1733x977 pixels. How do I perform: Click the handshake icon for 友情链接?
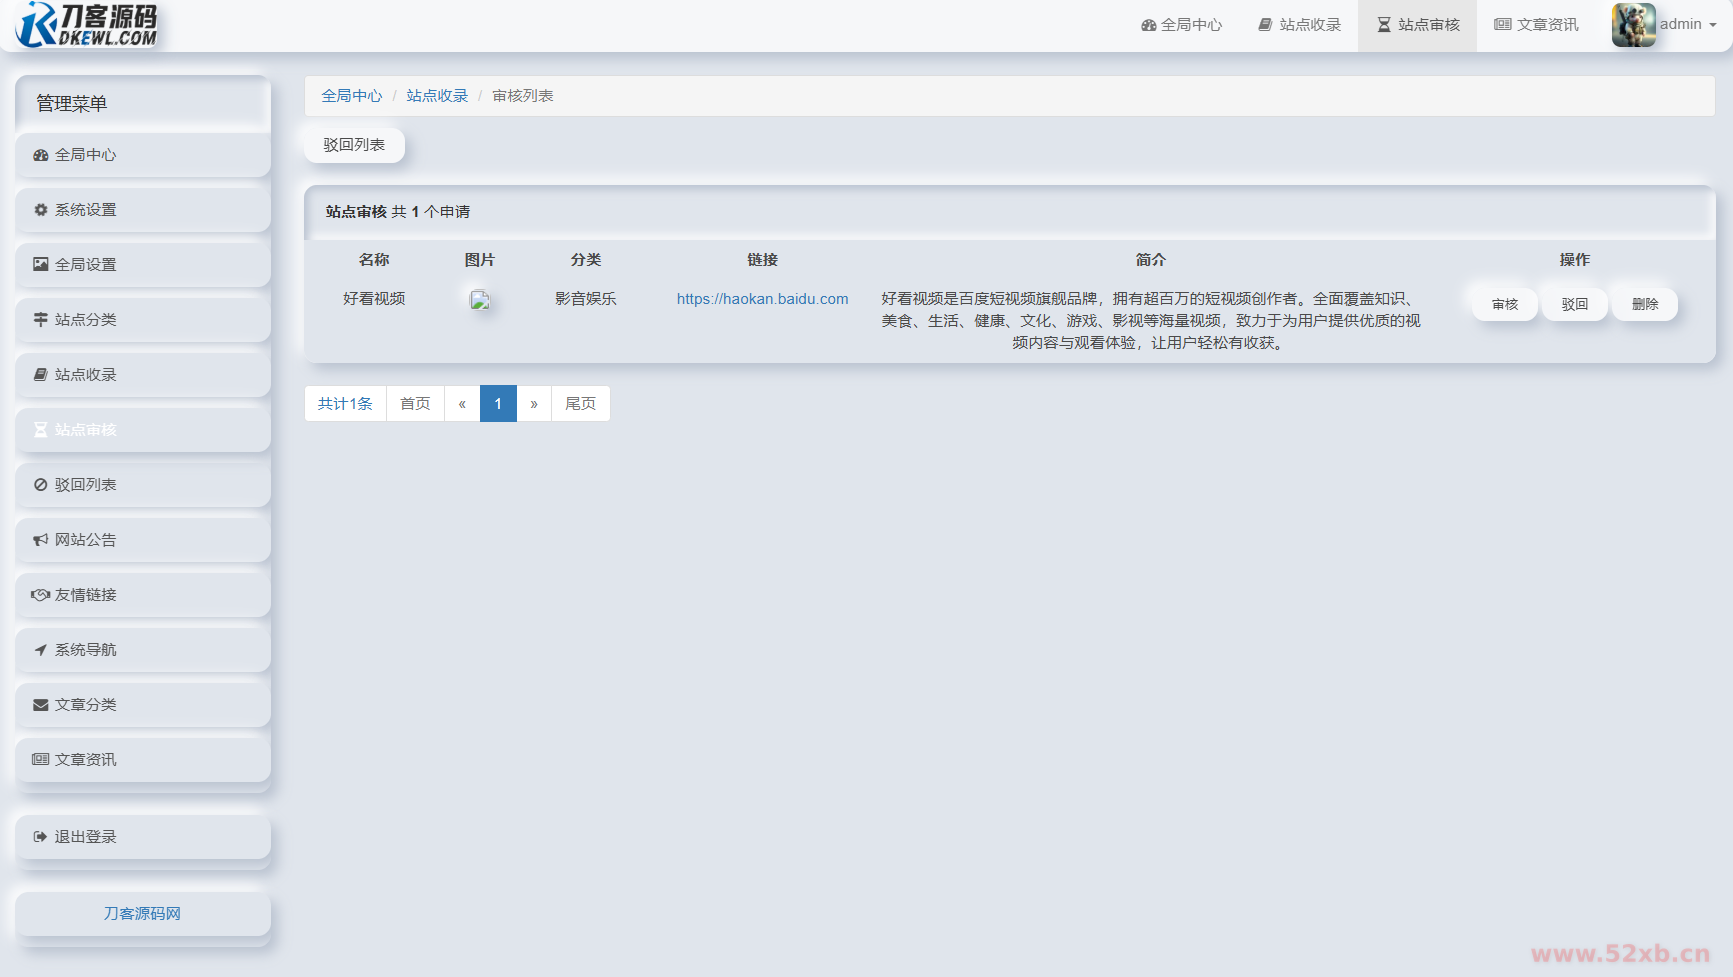[x=40, y=595]
